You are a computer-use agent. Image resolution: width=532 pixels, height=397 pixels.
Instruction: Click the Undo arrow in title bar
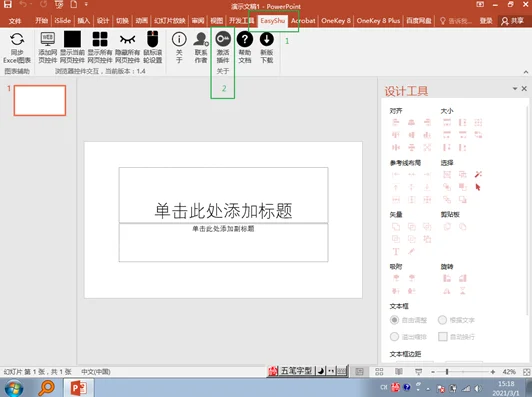[x=23, y=4]
